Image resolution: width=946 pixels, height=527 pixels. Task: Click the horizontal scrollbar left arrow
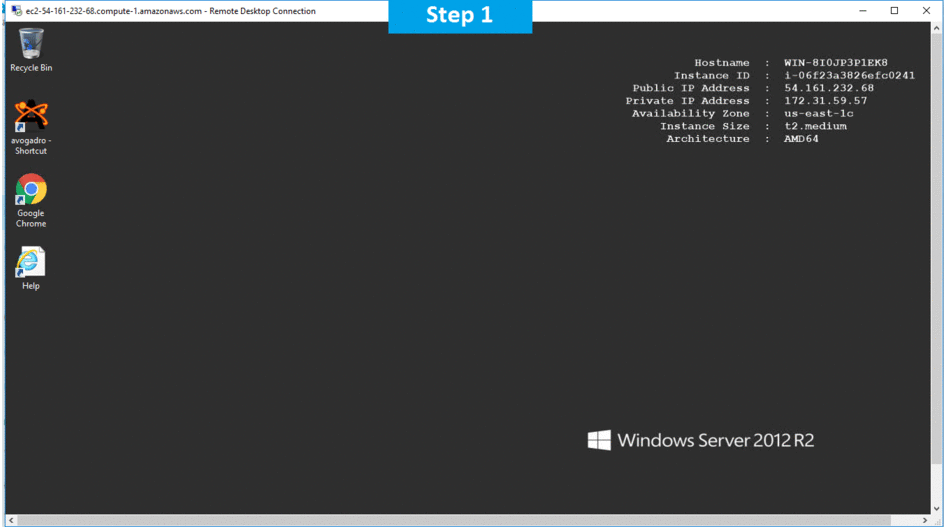[x=12, y=520]
